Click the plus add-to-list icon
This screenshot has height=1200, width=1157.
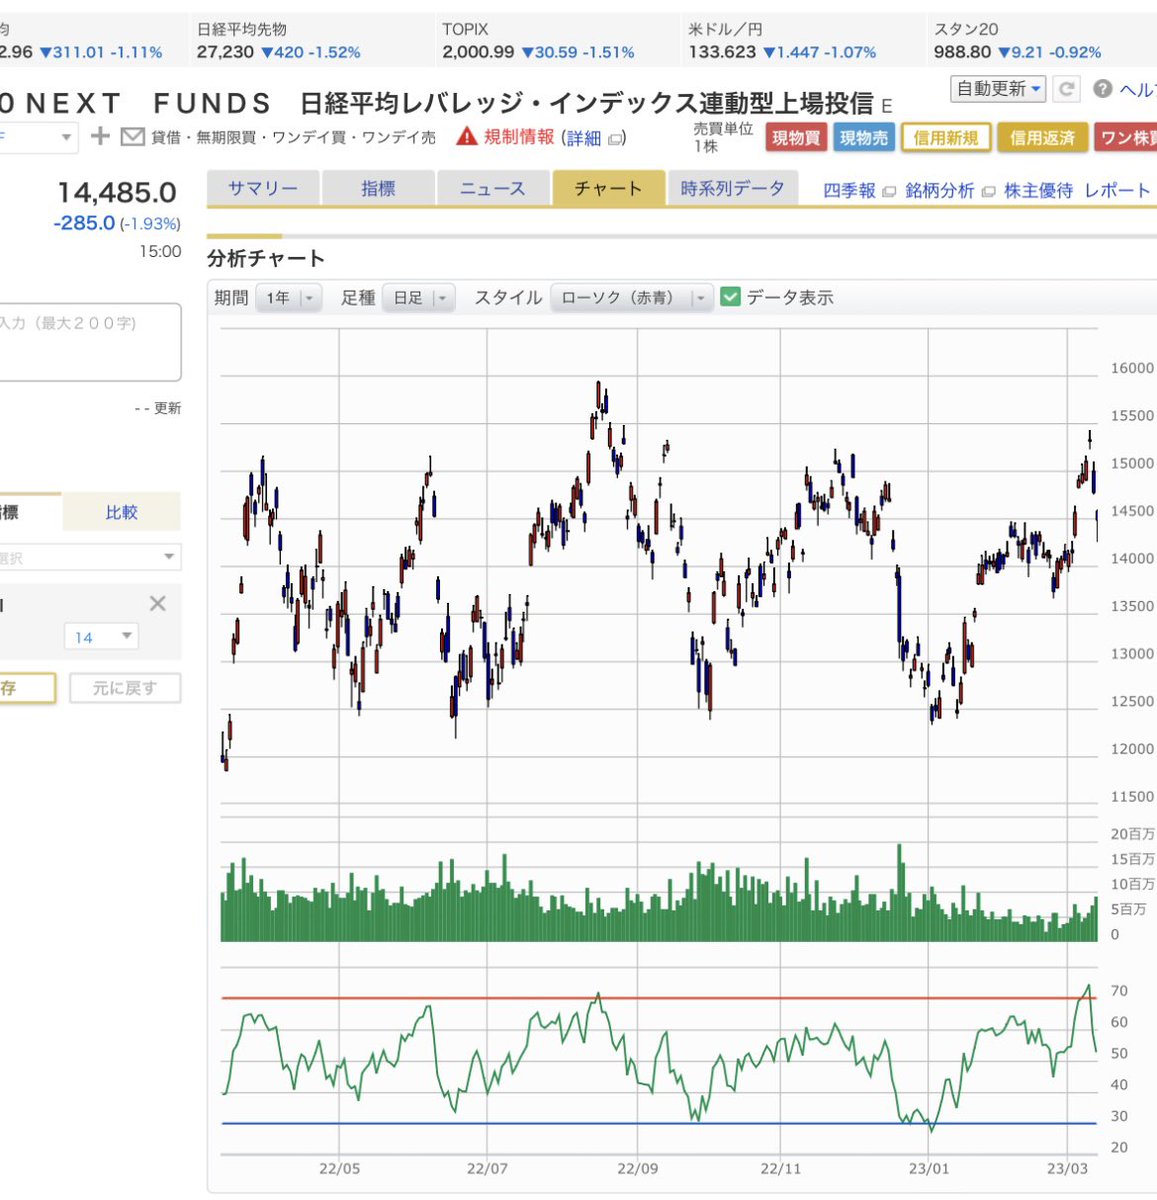[x=99, y=136]
